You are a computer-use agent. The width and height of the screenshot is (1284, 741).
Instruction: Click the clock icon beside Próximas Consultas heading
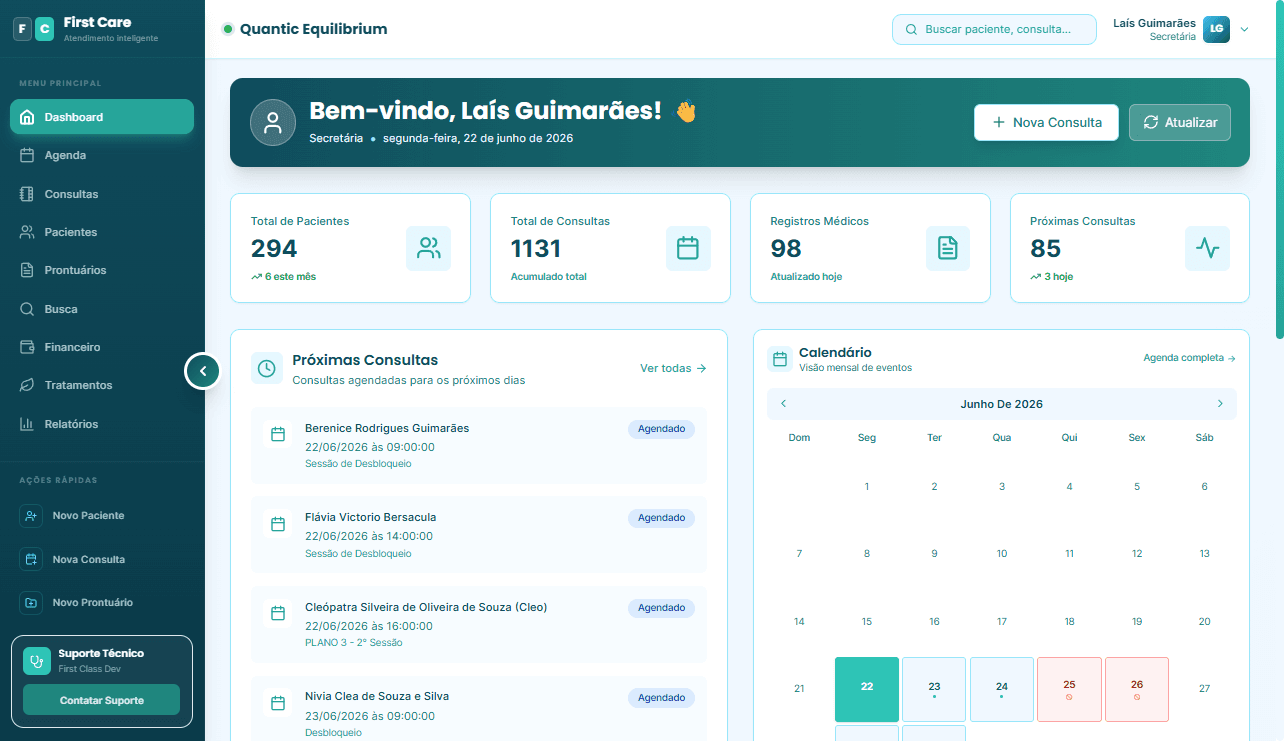267,368
